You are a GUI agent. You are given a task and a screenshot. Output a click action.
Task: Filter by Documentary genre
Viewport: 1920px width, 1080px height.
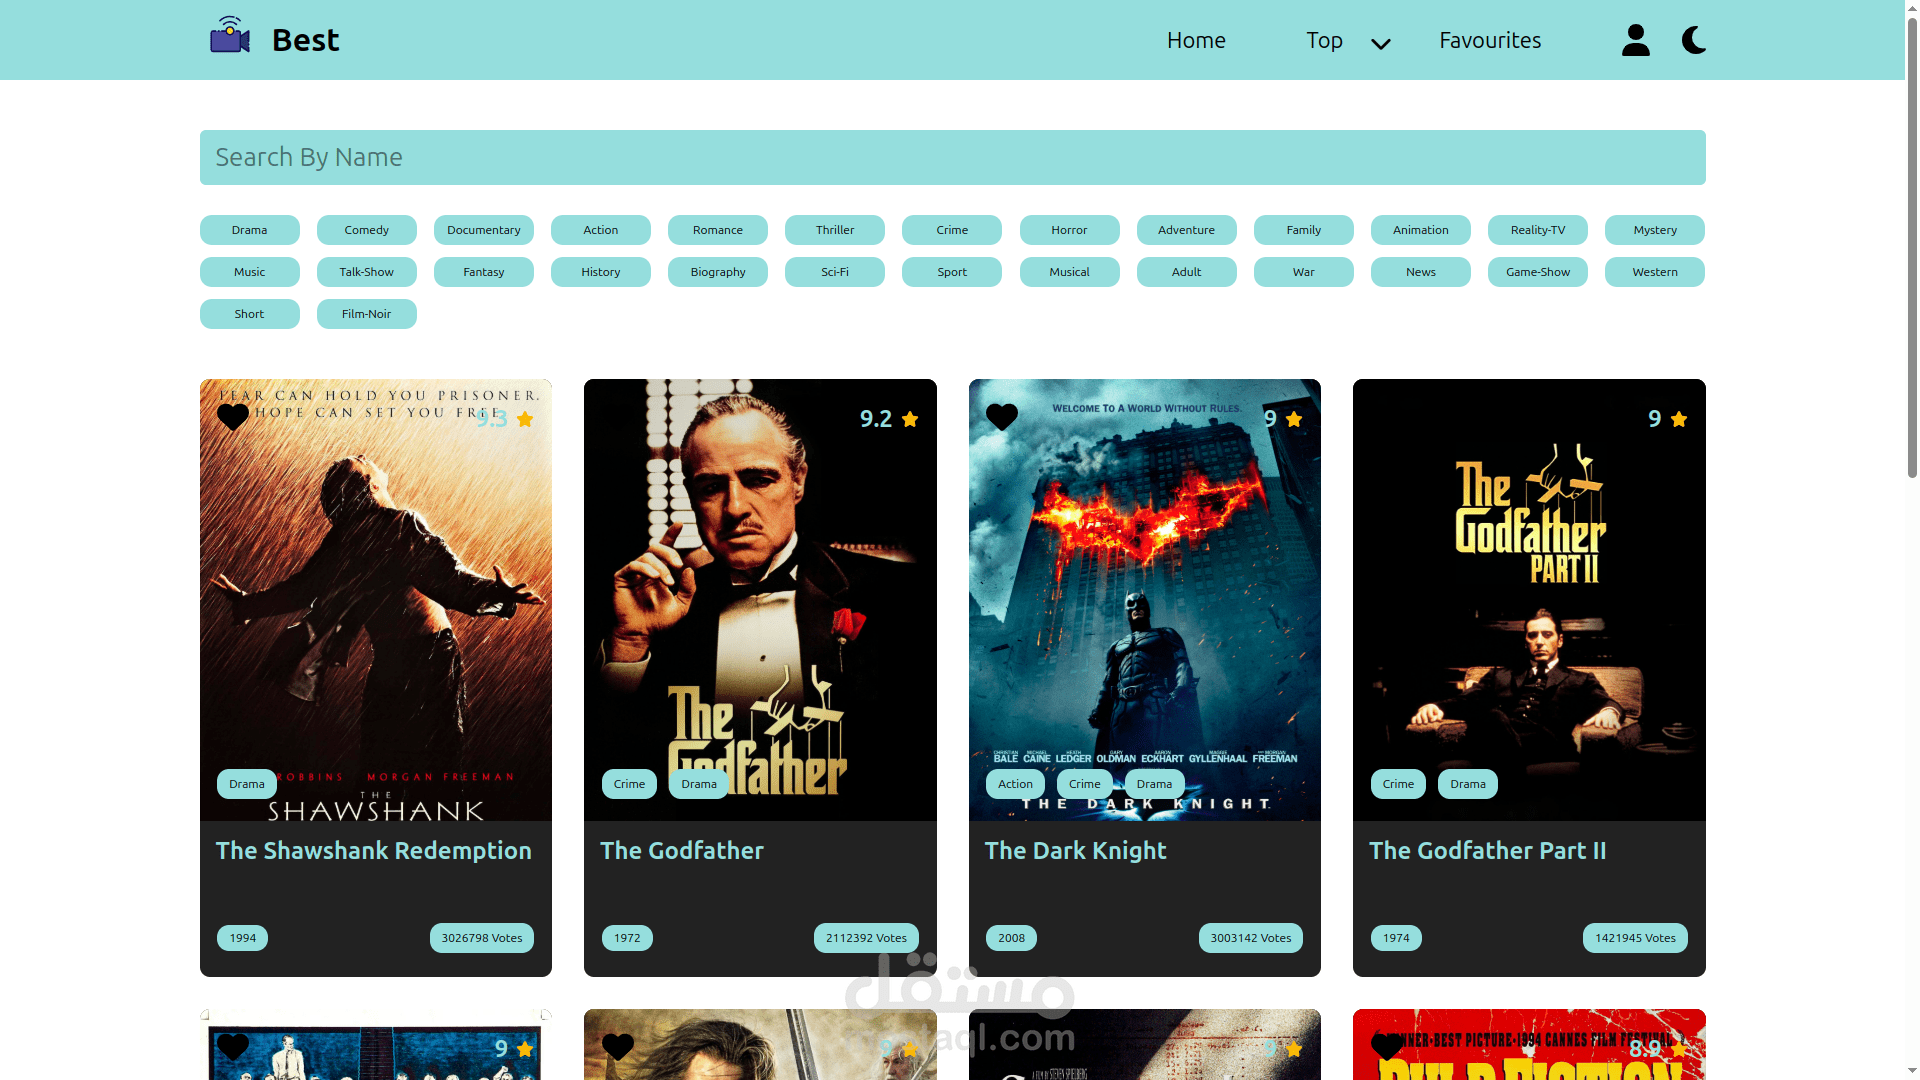tap(484, 230)
